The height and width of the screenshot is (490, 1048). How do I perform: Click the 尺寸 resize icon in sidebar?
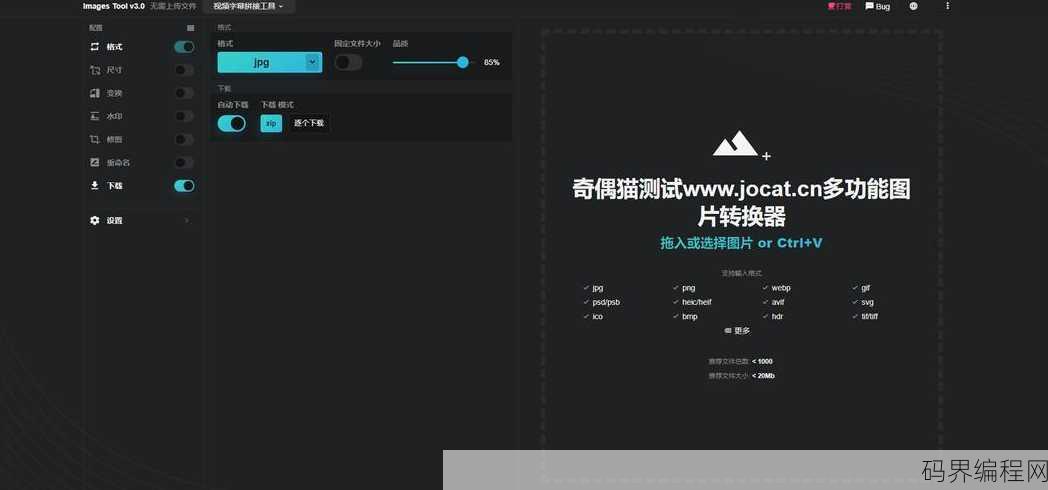point(94,70)
